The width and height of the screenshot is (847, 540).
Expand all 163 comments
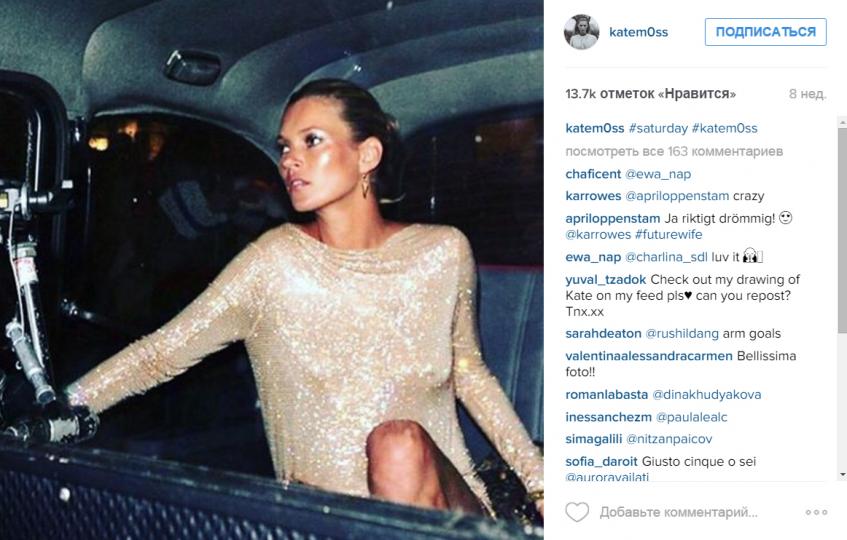[x=674, y=151]
